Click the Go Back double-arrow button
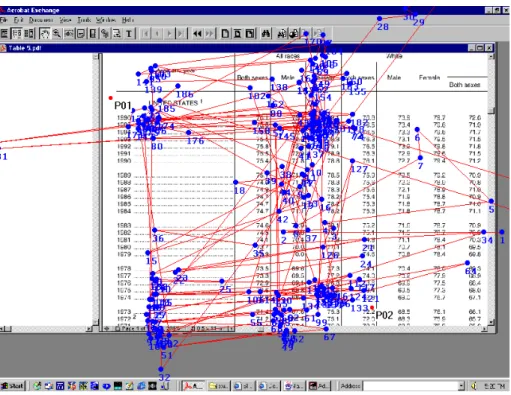The width and height of the screenshot is (511, 395). (198, 34)
